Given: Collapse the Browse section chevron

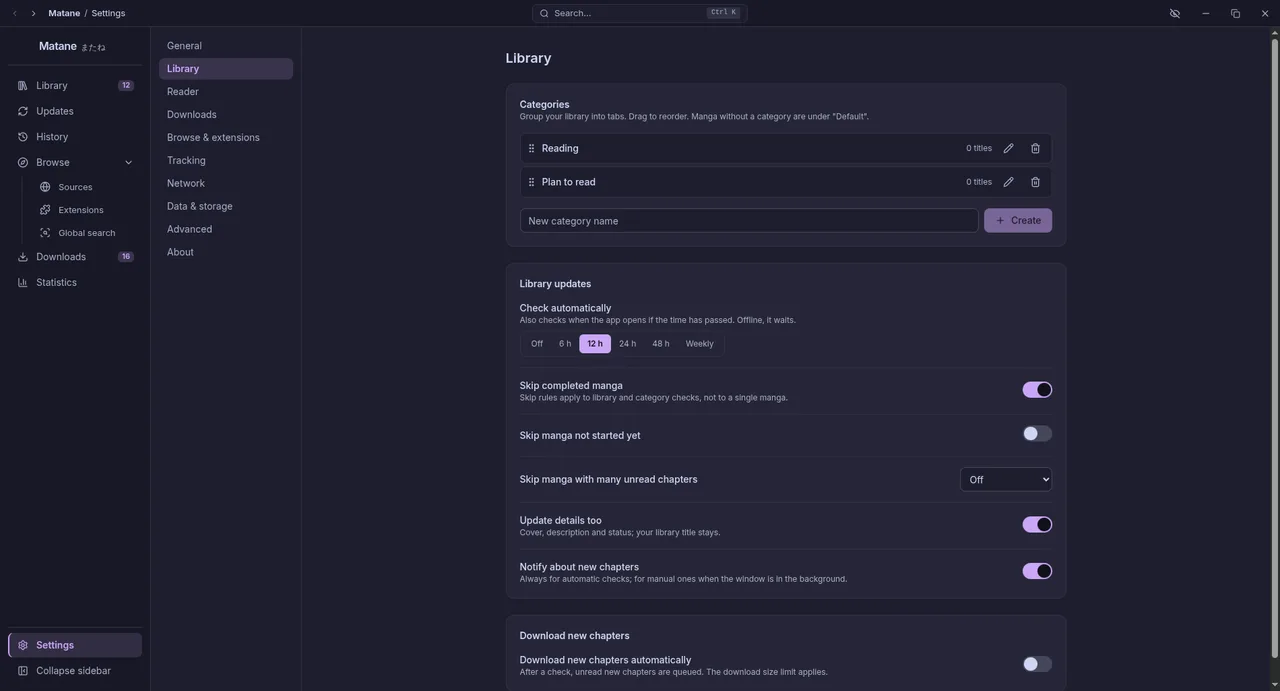Looking at the screenshot, I should (x=128, y=163).
